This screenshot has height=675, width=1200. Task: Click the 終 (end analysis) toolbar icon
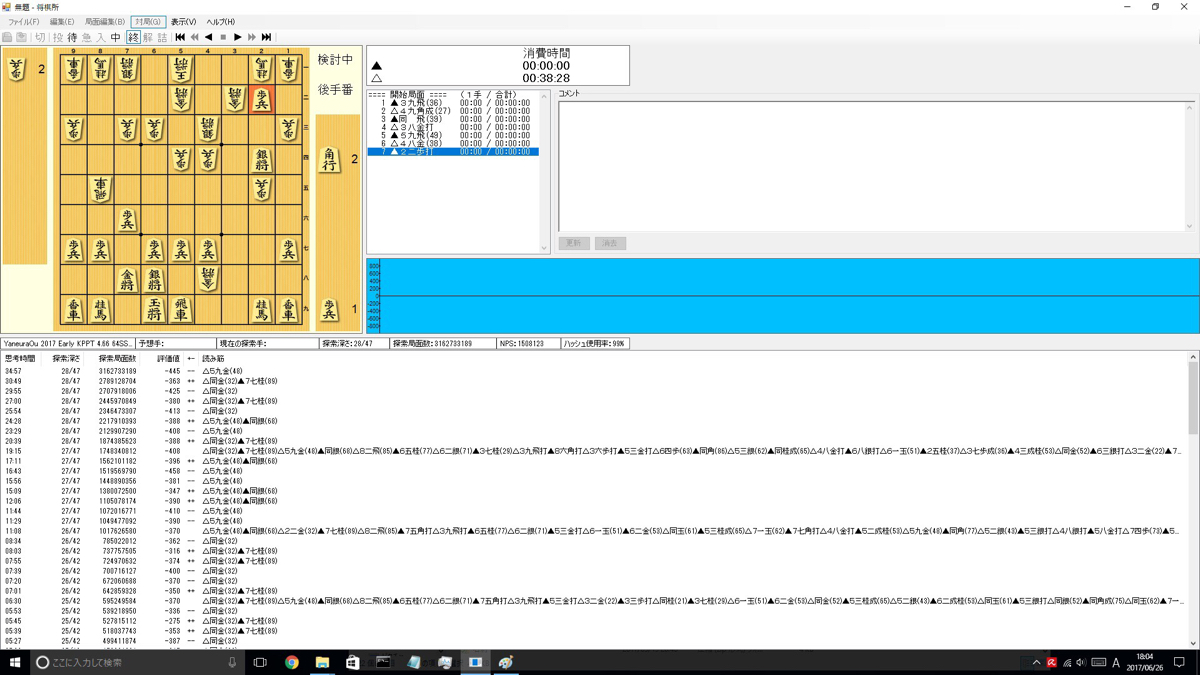click(x=133, y=37)
